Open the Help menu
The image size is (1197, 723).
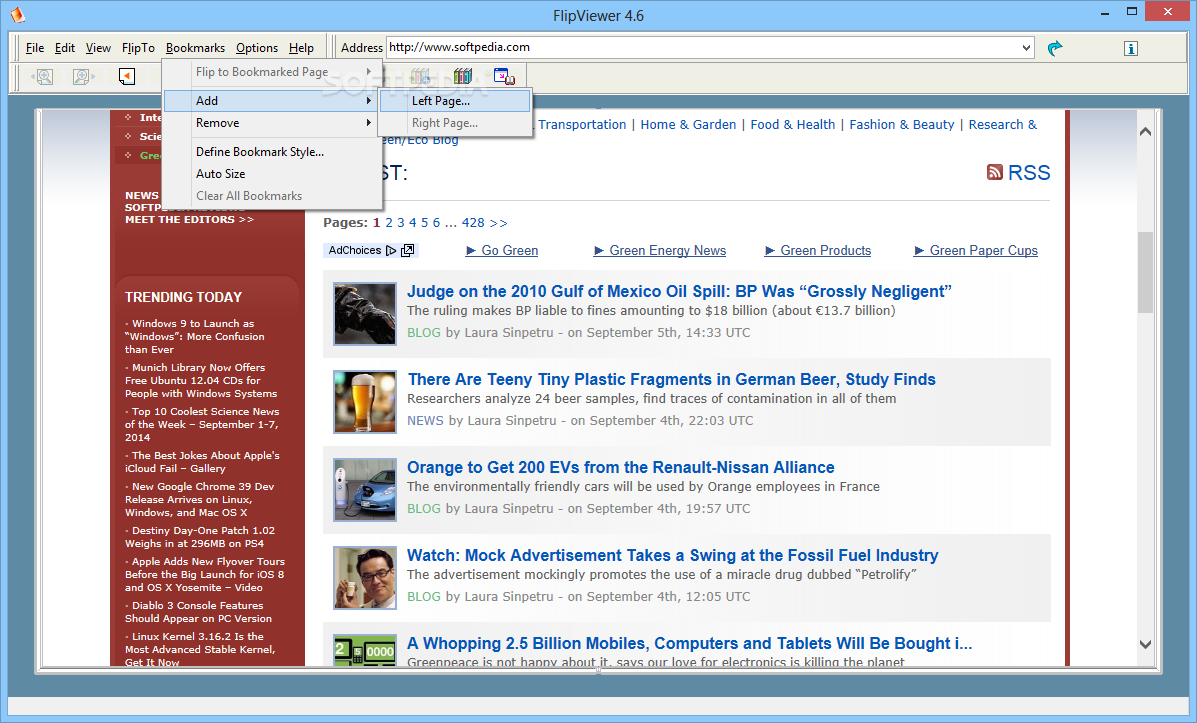pyautogui.click(x=301, y=47)
